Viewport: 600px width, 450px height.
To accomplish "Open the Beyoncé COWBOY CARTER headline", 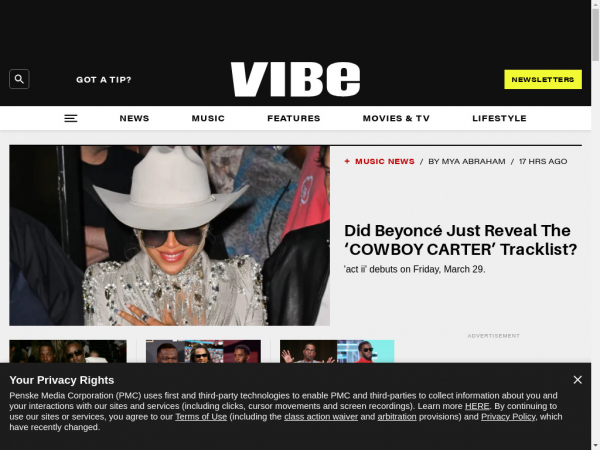I will pos(461,240).
